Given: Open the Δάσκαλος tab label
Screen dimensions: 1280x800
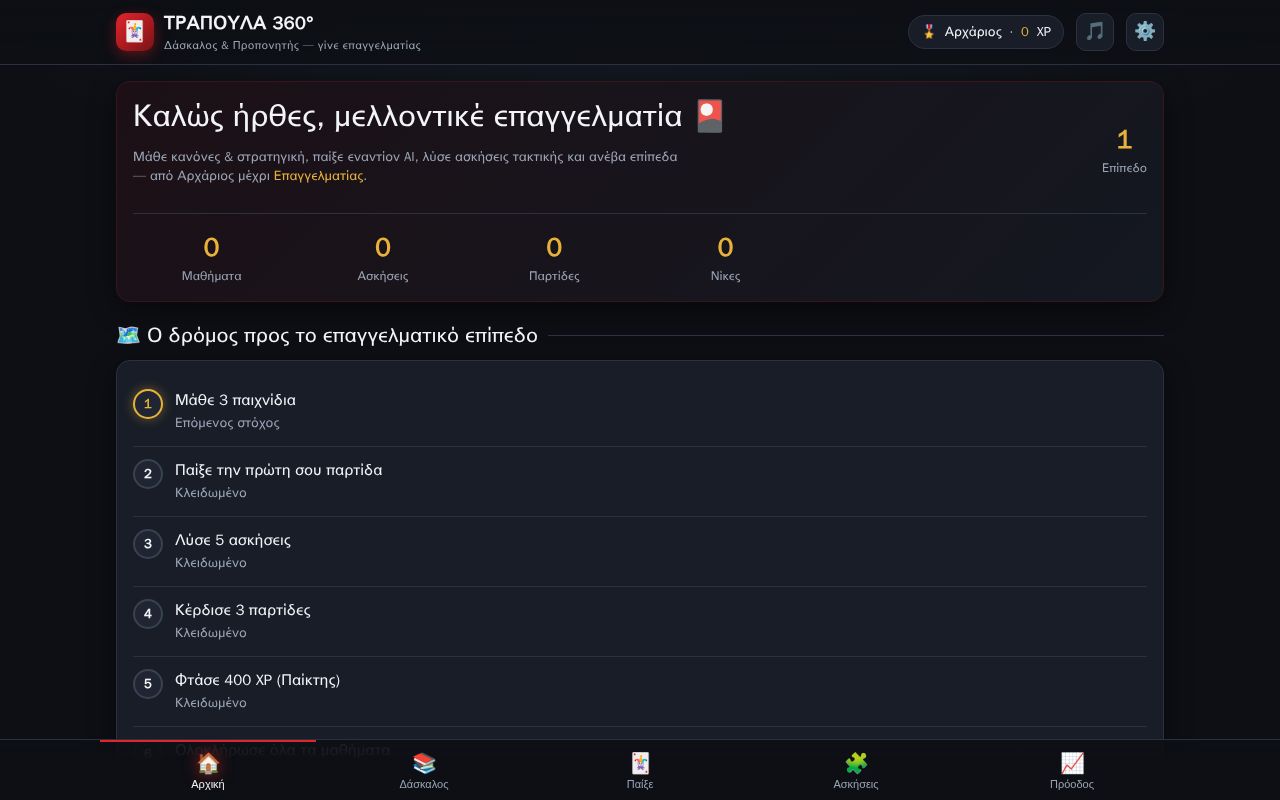Looking at the screenshot, I should tap(424, 784).
